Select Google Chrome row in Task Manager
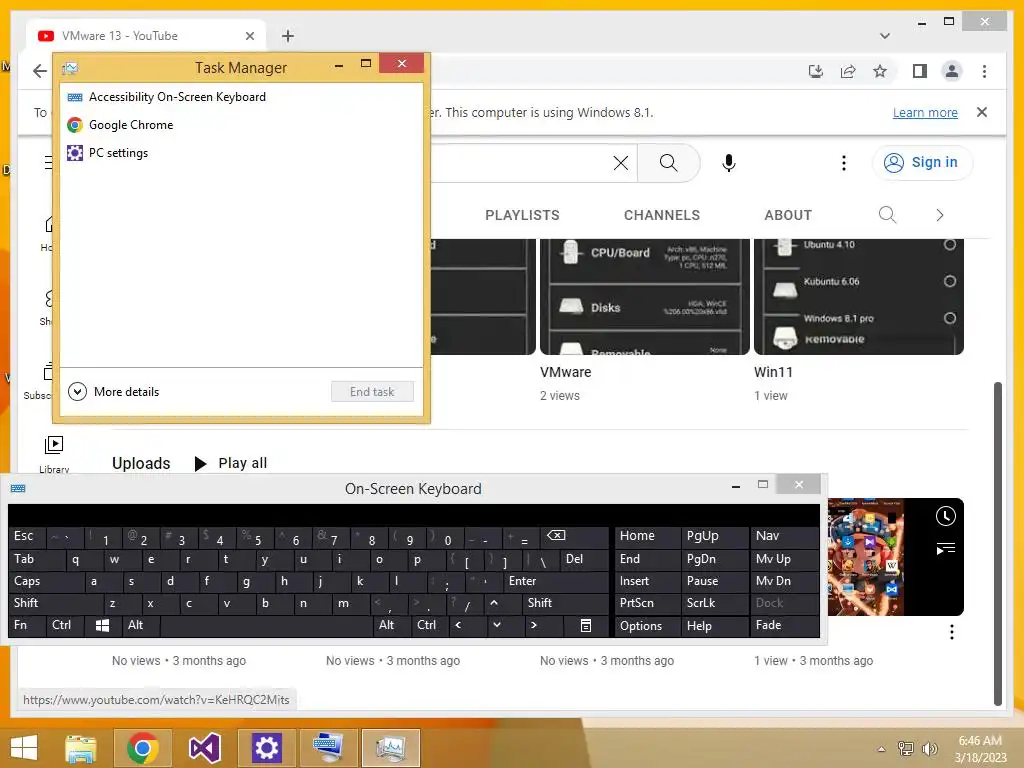 point(241,125)
